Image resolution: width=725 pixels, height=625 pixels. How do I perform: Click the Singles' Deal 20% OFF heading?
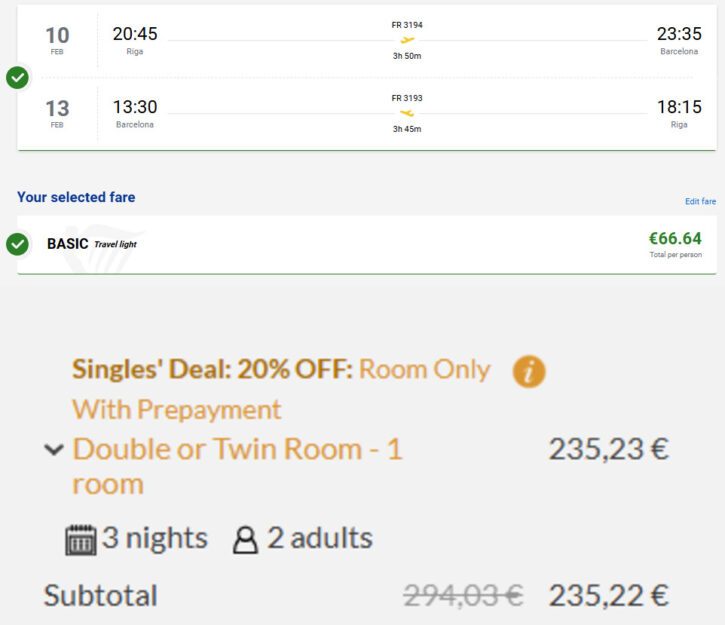point(212,369)
